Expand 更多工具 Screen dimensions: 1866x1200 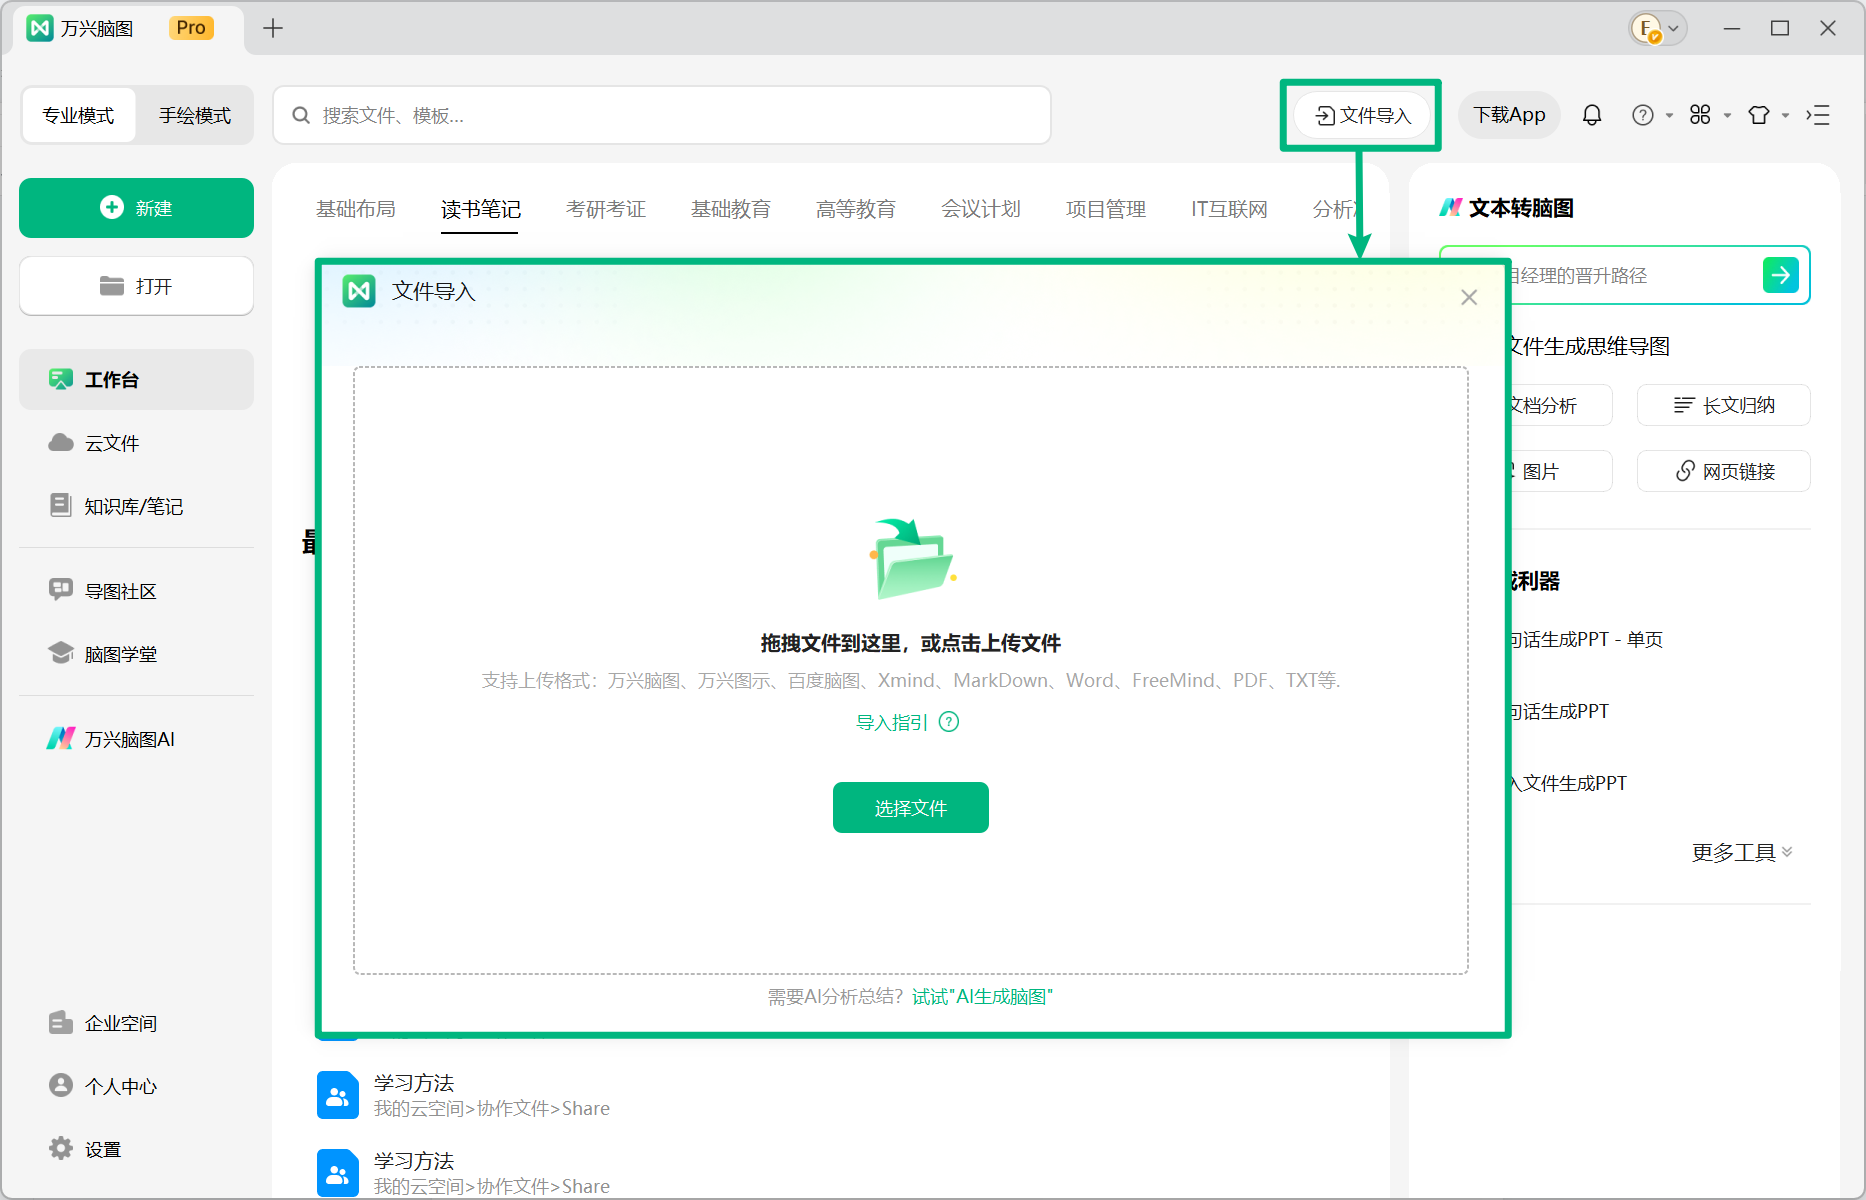pyautogui.click(x=1742, y=852)
